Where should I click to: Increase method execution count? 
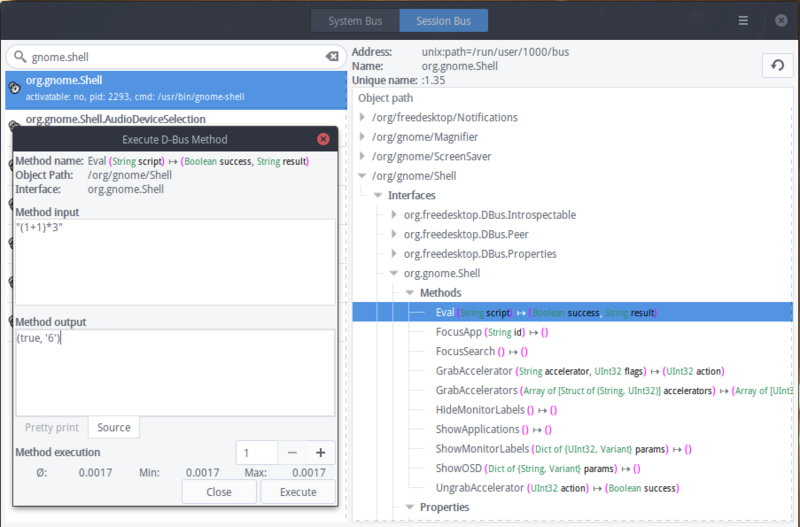click(x=320, y=453)
